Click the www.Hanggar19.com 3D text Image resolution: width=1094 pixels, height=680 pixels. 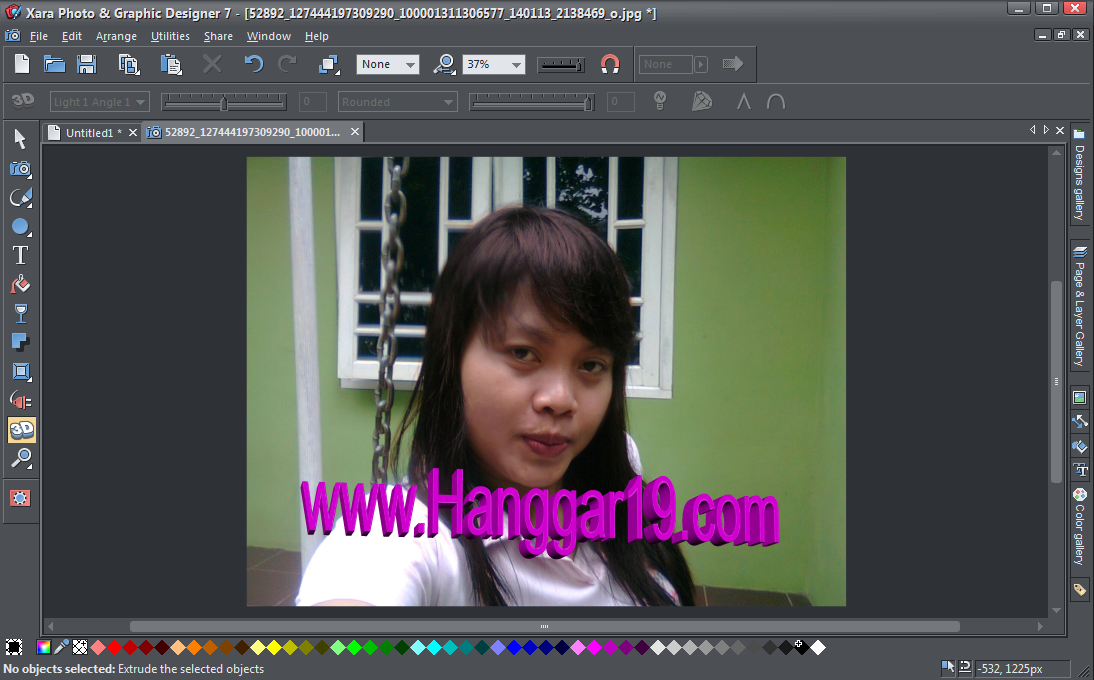coord(539,515)
